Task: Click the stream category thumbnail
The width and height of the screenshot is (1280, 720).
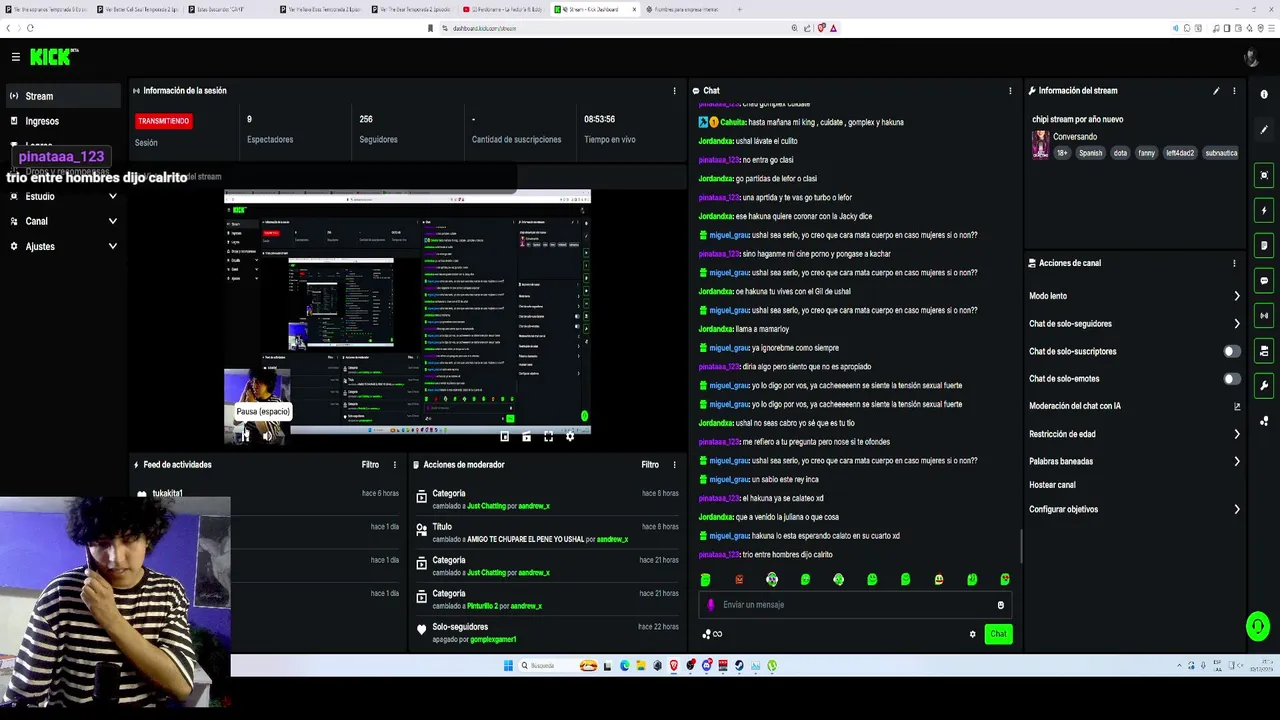Action: pos(1040,145)
